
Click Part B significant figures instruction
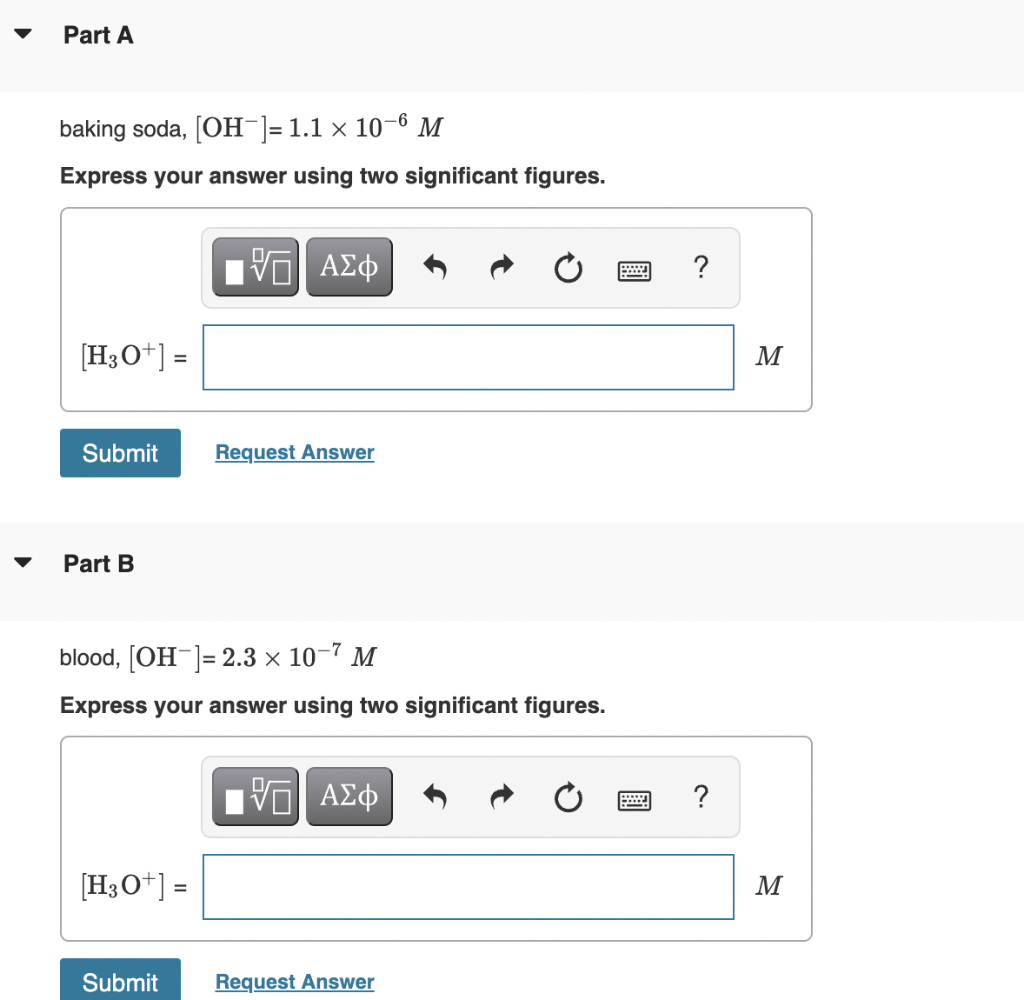tap(333, 705)
